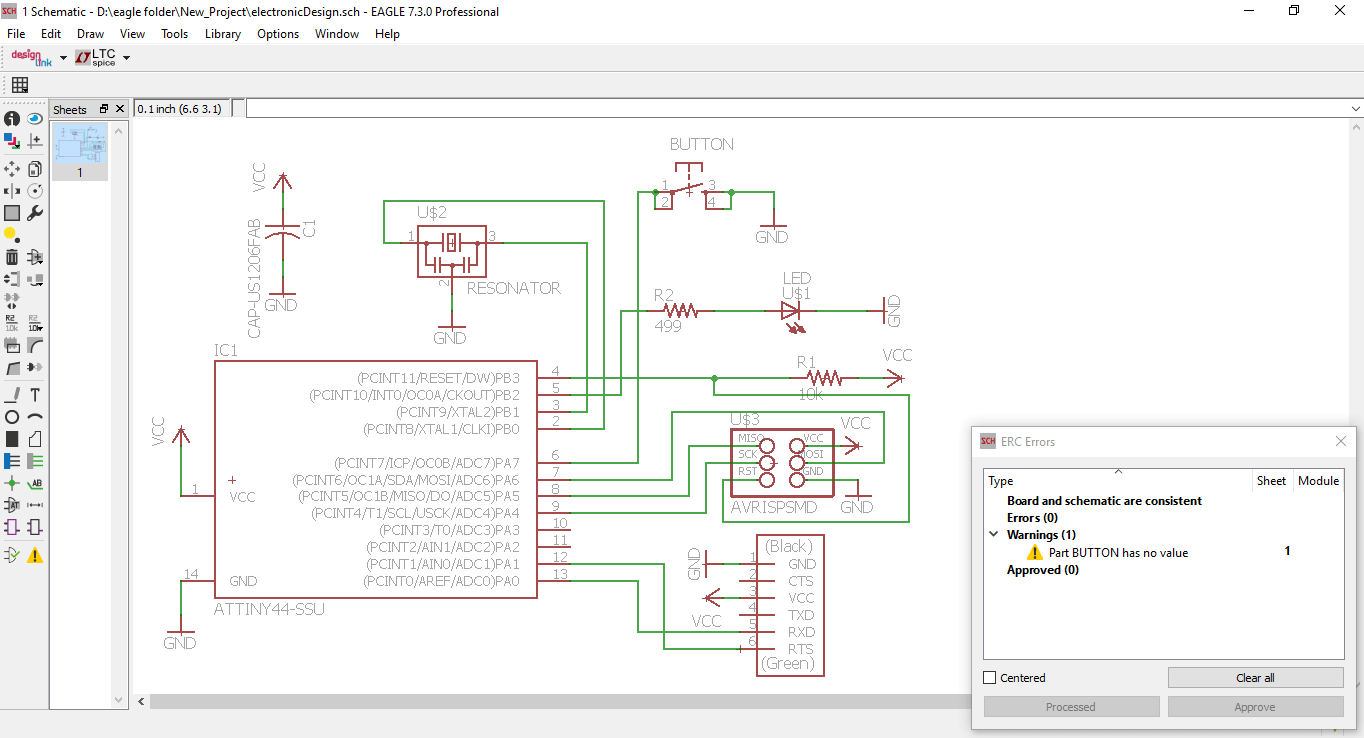The image size is (1364, 738).
Task: Select the Replace part tool
Action: point(35,279)
